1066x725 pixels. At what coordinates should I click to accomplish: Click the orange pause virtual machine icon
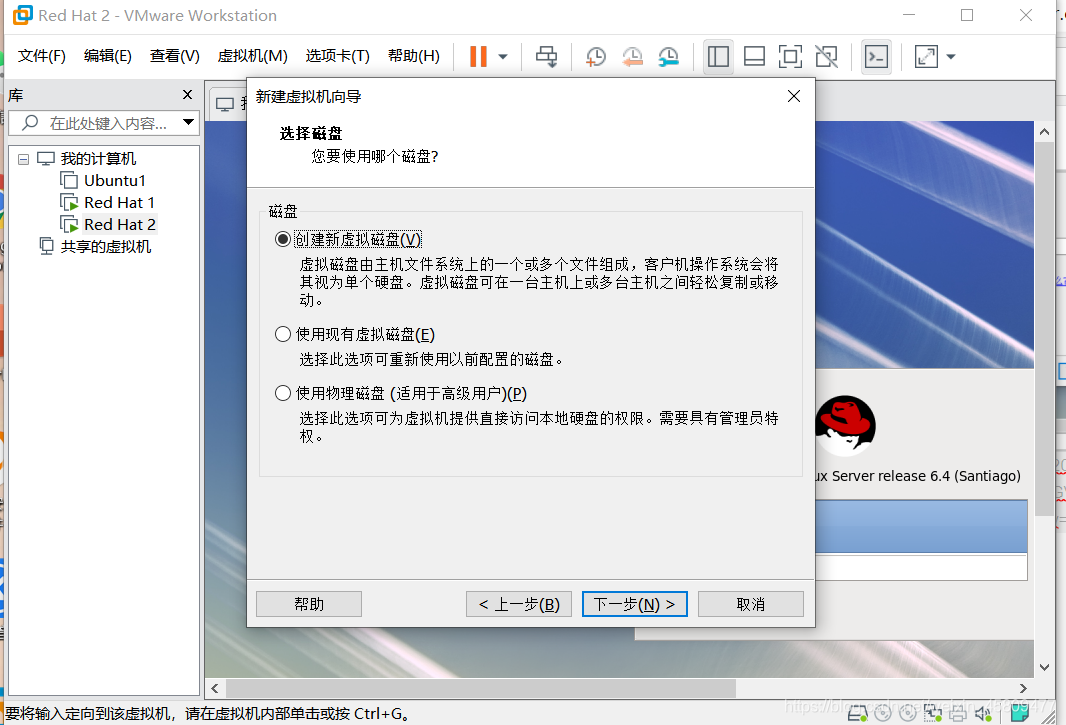tap(479, 56)
